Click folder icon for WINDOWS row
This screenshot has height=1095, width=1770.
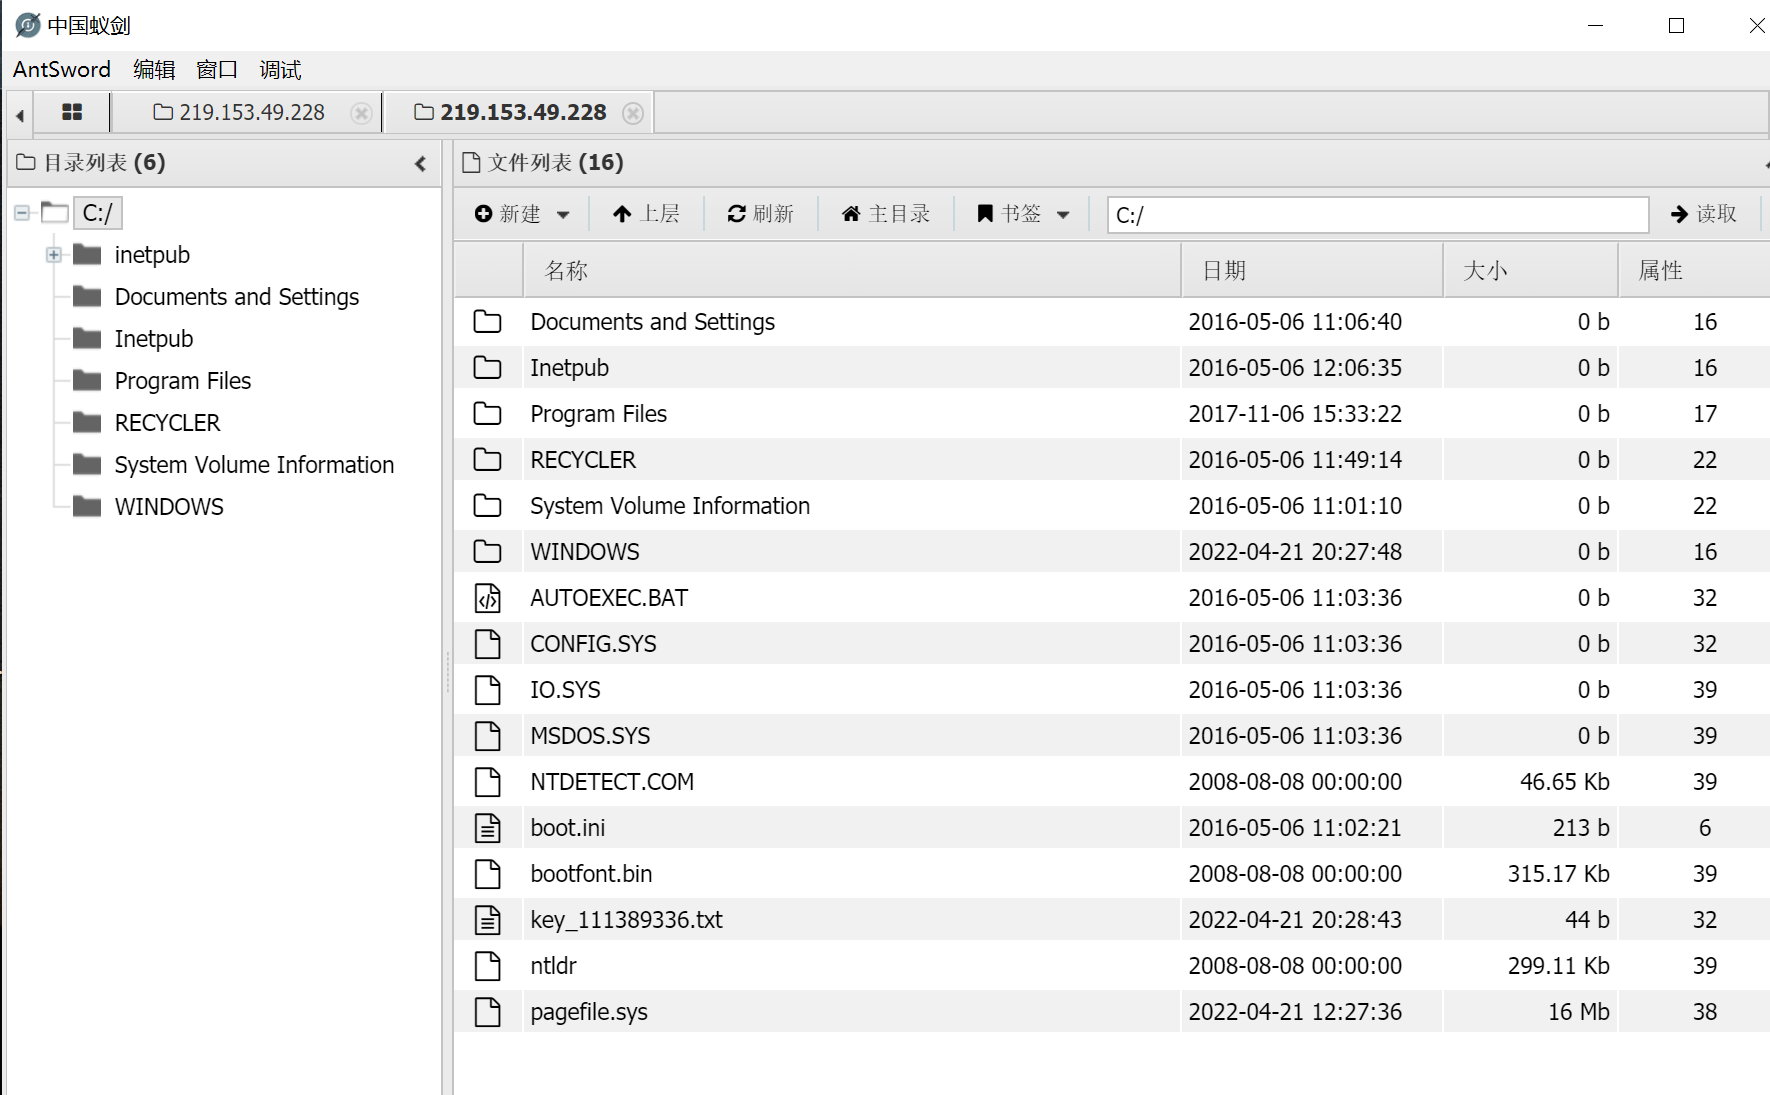click(x=488, y=552)
